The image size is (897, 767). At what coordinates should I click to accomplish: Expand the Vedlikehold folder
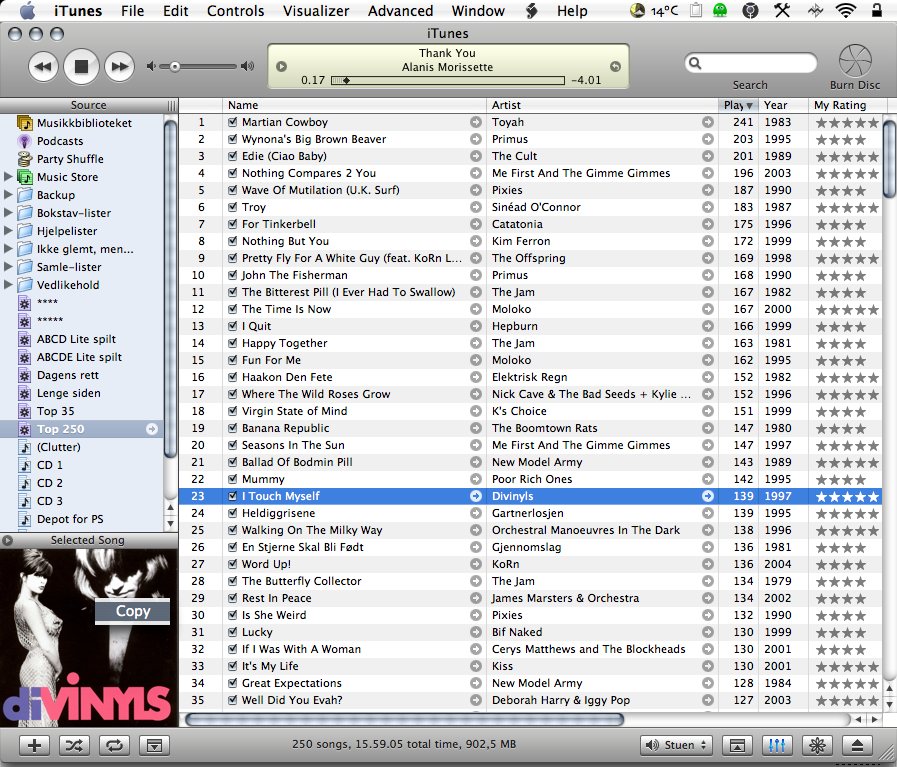tap(8, 285)
